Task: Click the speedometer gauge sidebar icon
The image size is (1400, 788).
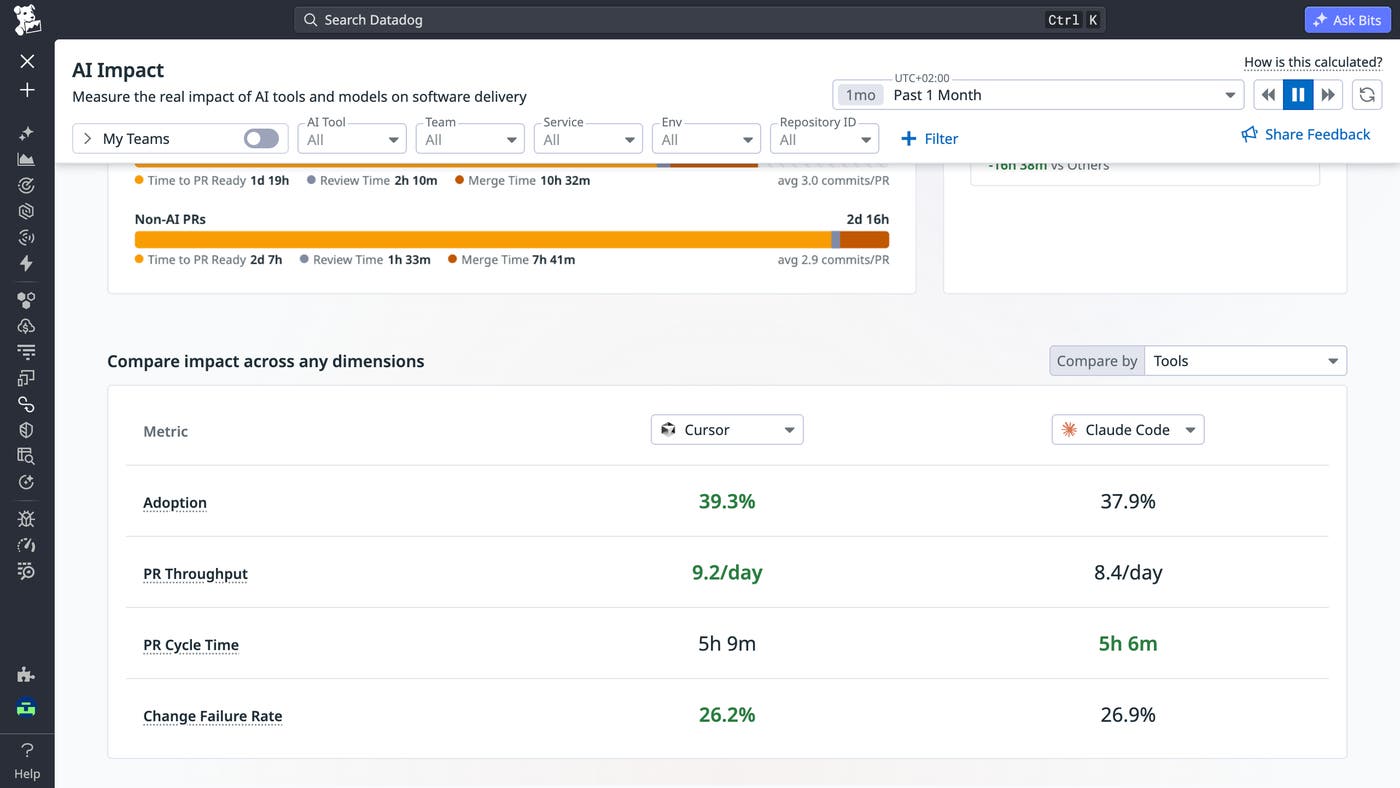Action: [27, 545]
